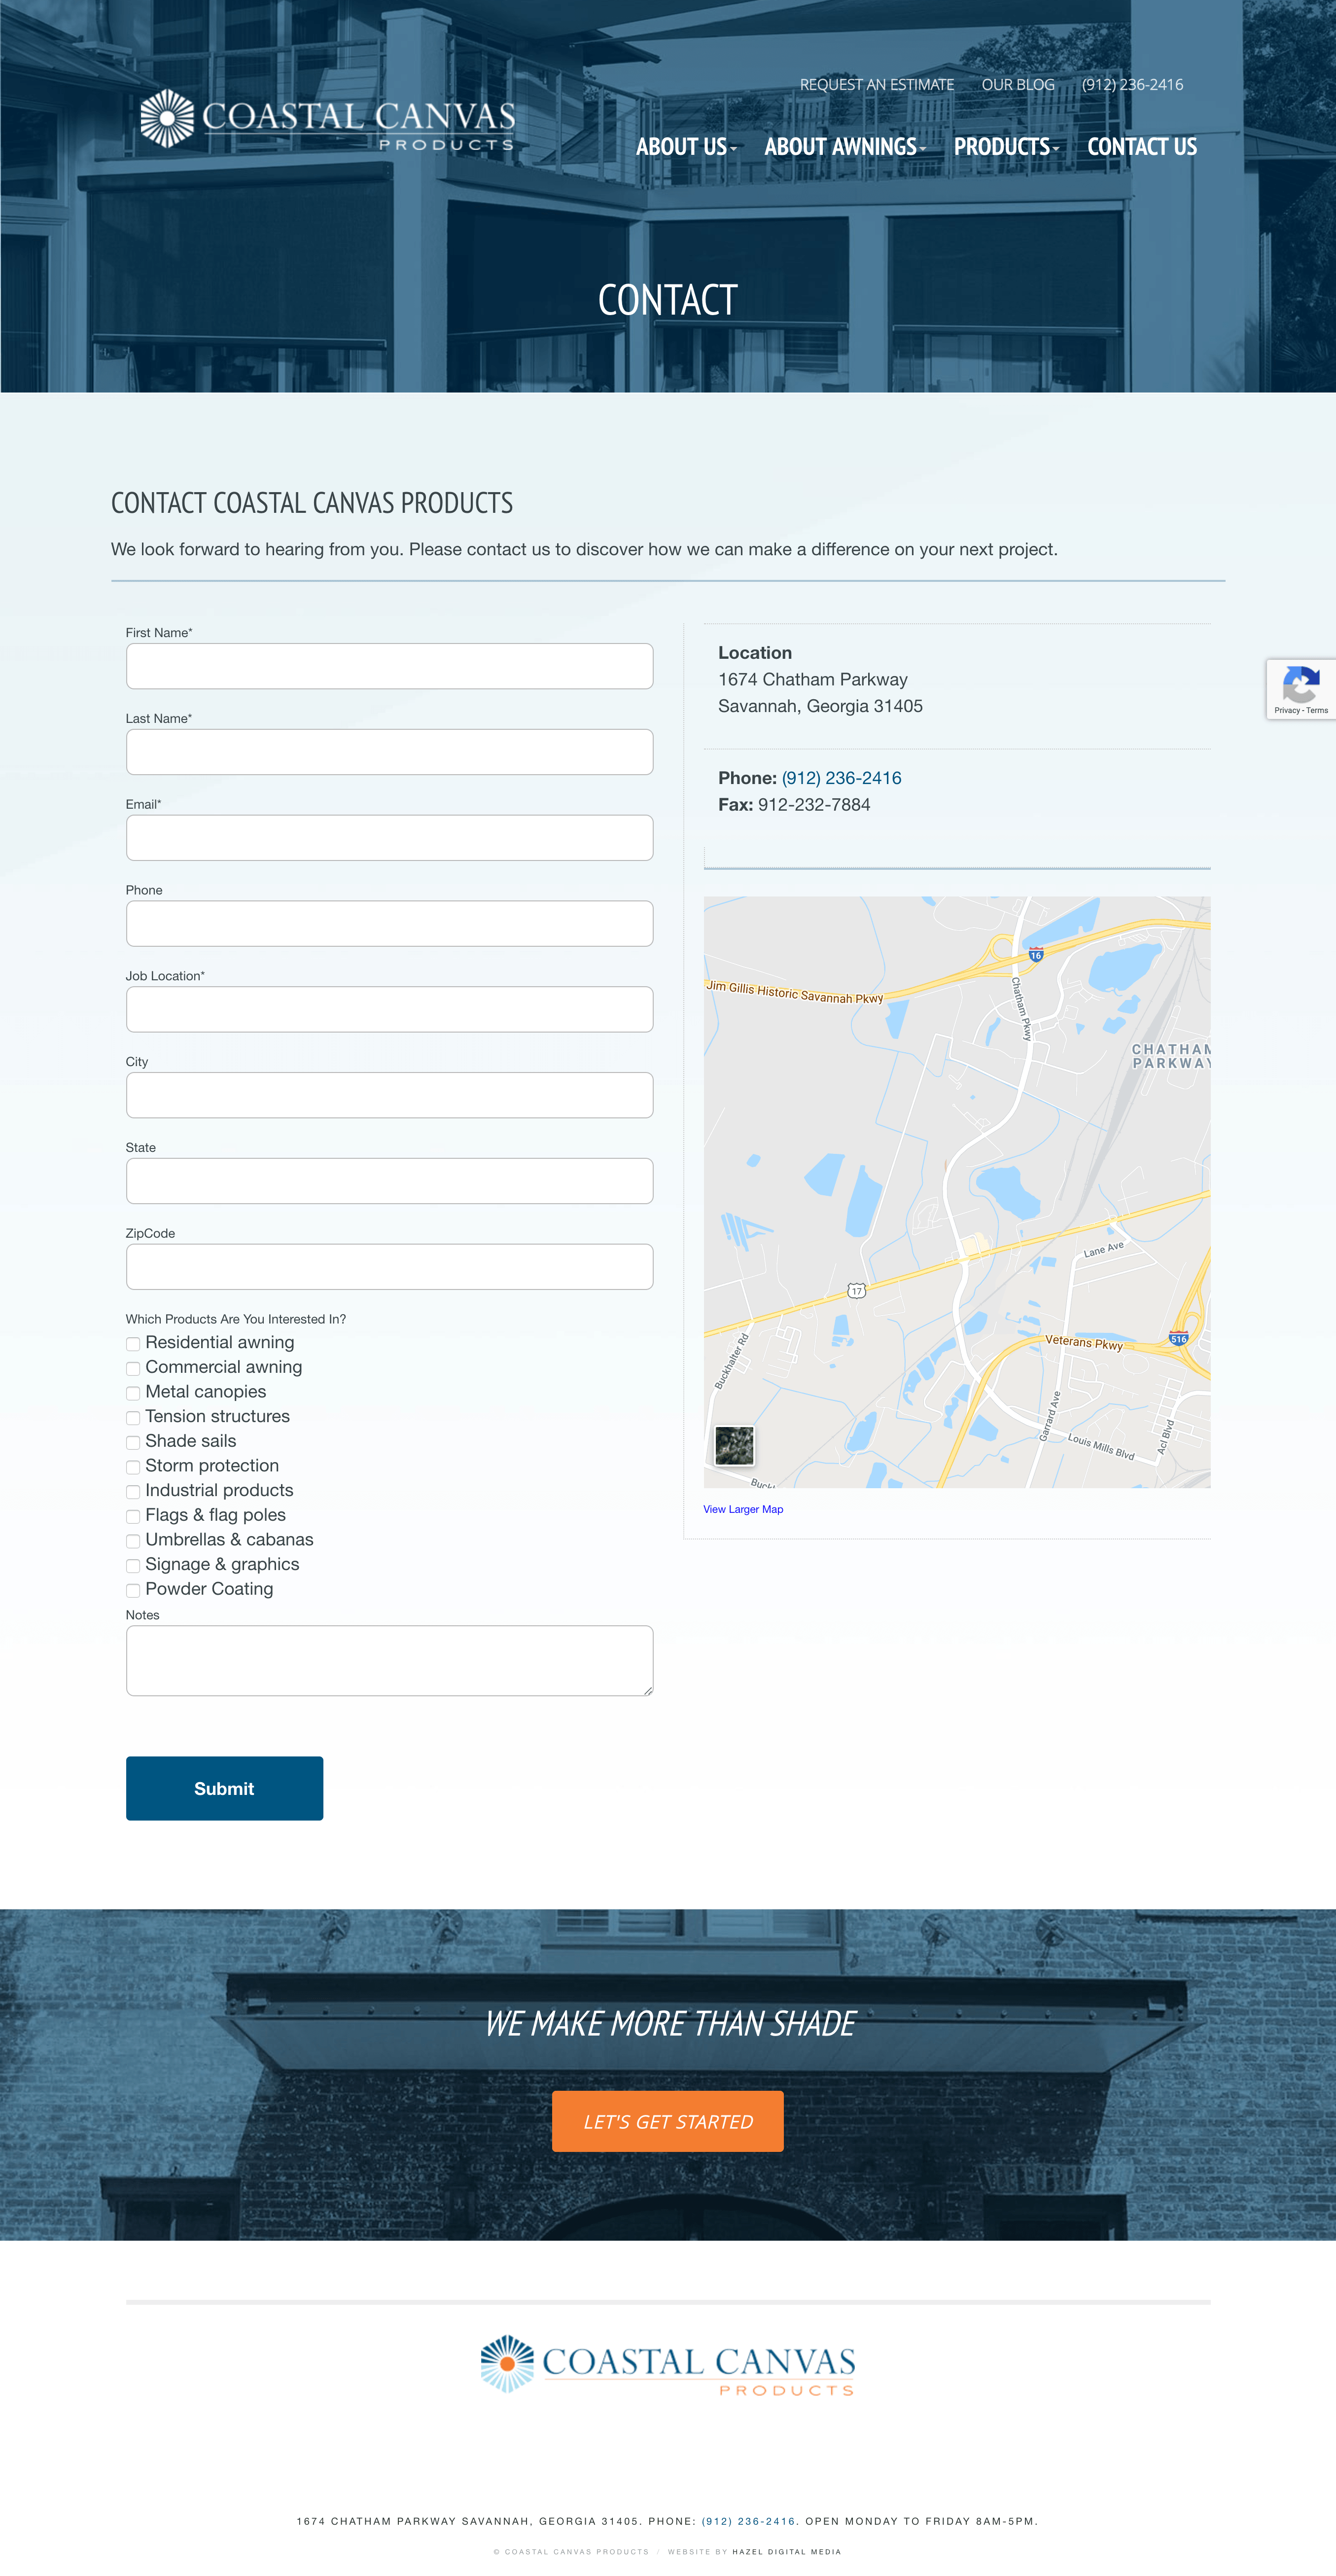
Task: Focus the Last Name input field
Action: [x=389, y=752]
